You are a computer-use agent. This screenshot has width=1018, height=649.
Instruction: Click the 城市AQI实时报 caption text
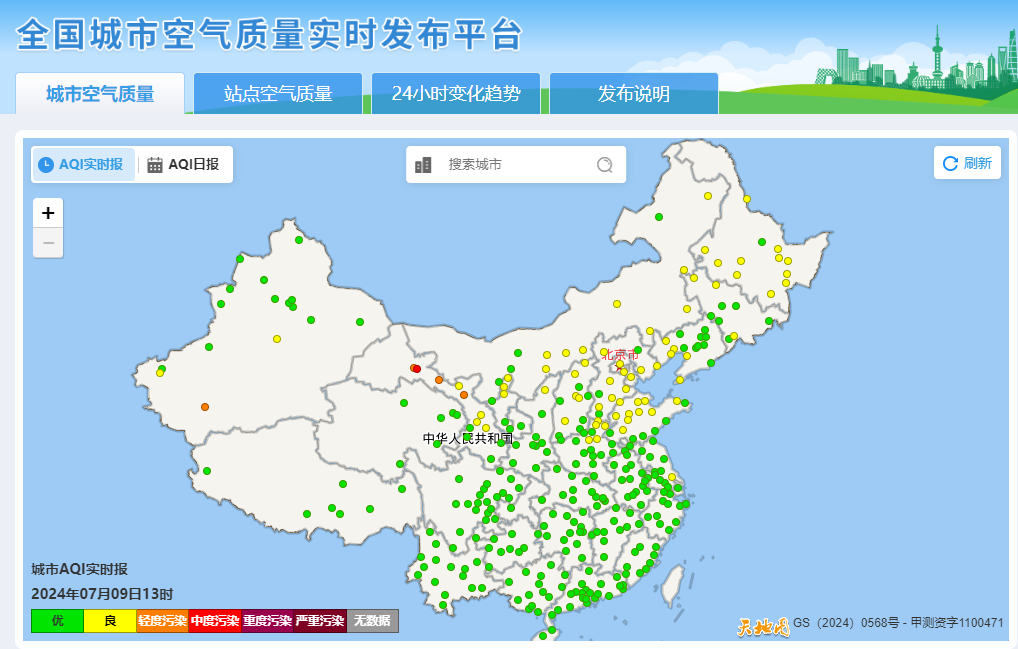click(79, 570)
